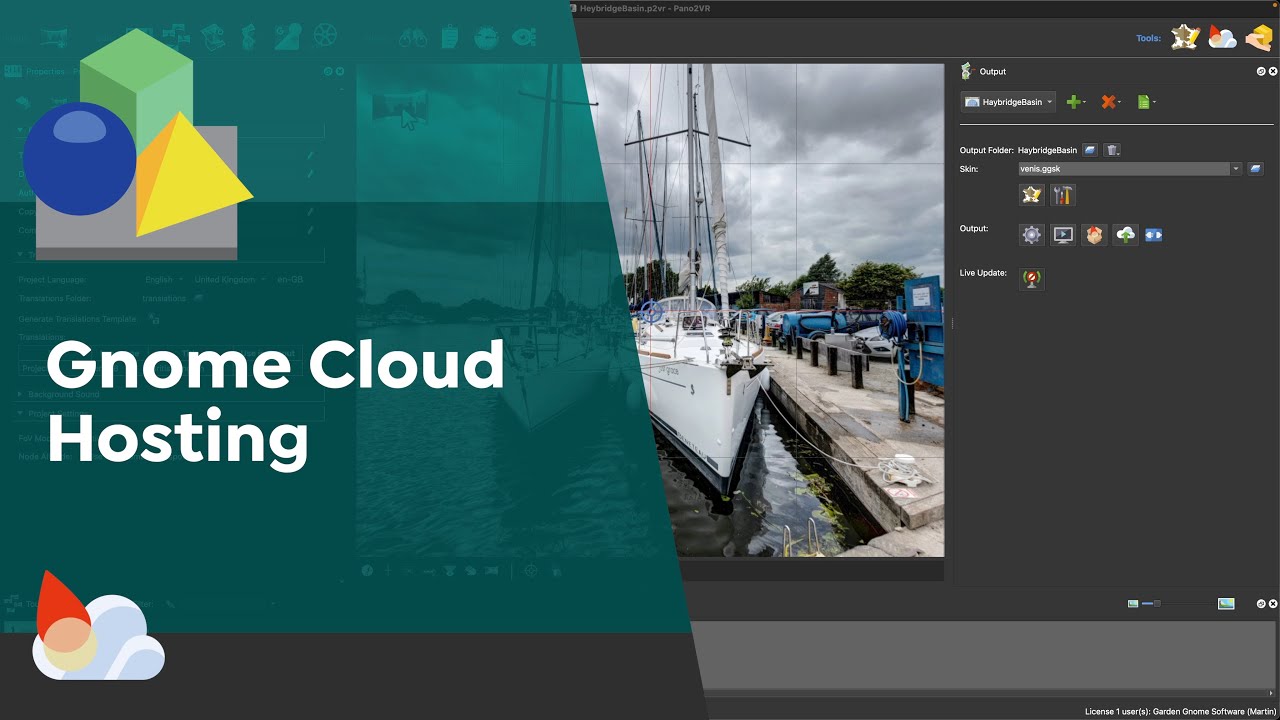This screenshot has height=720, width=1280.
Task: Click the large thumbnail icon near slider
Action: click(1226, 604)
